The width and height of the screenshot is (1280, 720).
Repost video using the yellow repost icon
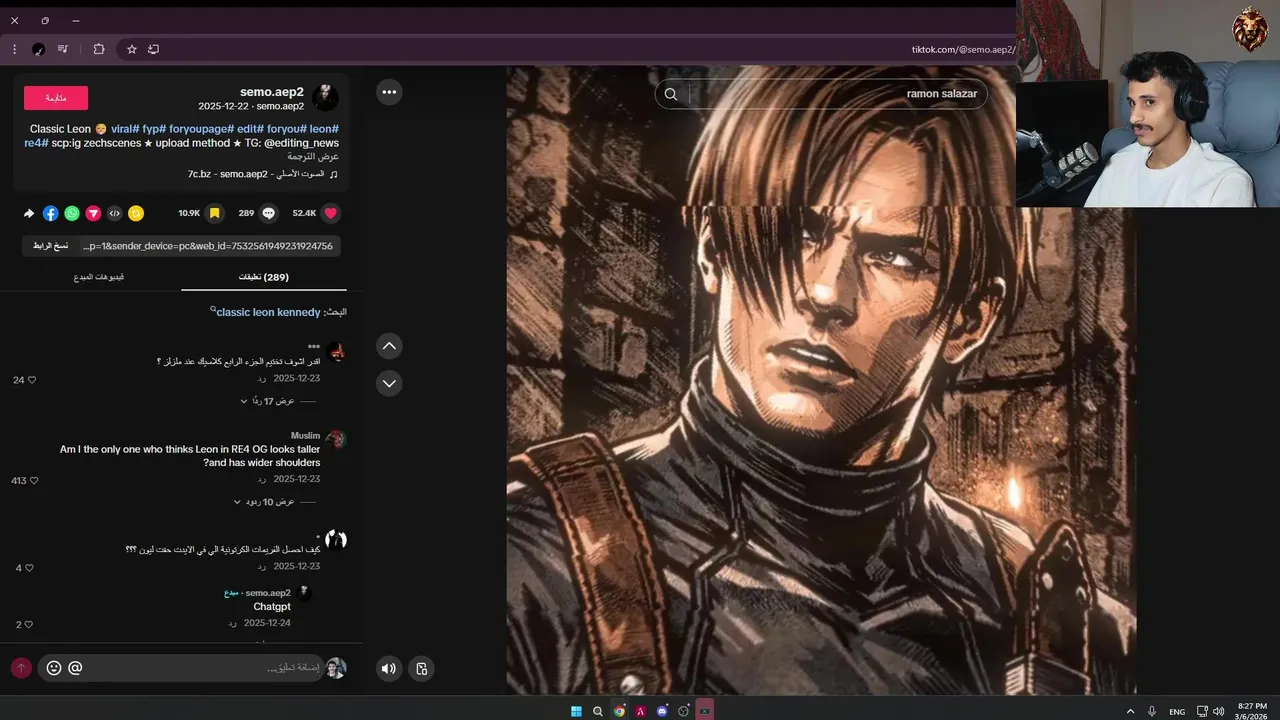tap(136, 213)
